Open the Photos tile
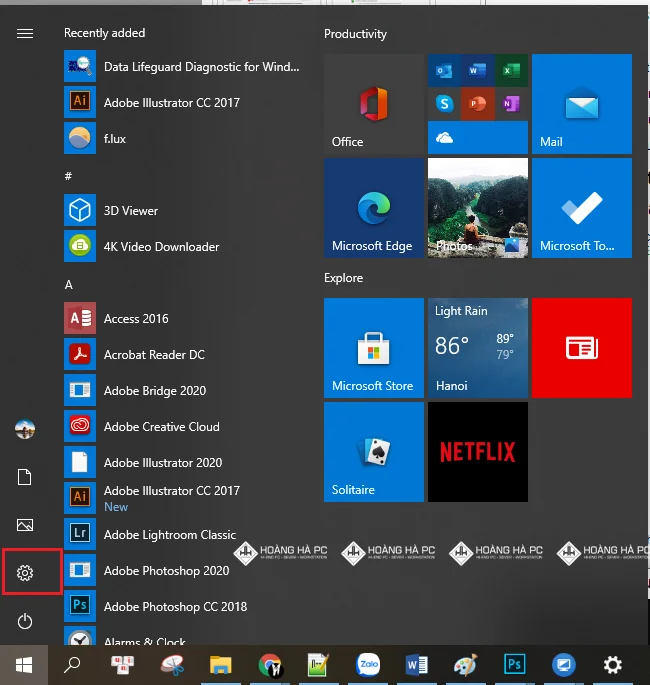This screenshot has height=685, width=650. pos(478,208)
